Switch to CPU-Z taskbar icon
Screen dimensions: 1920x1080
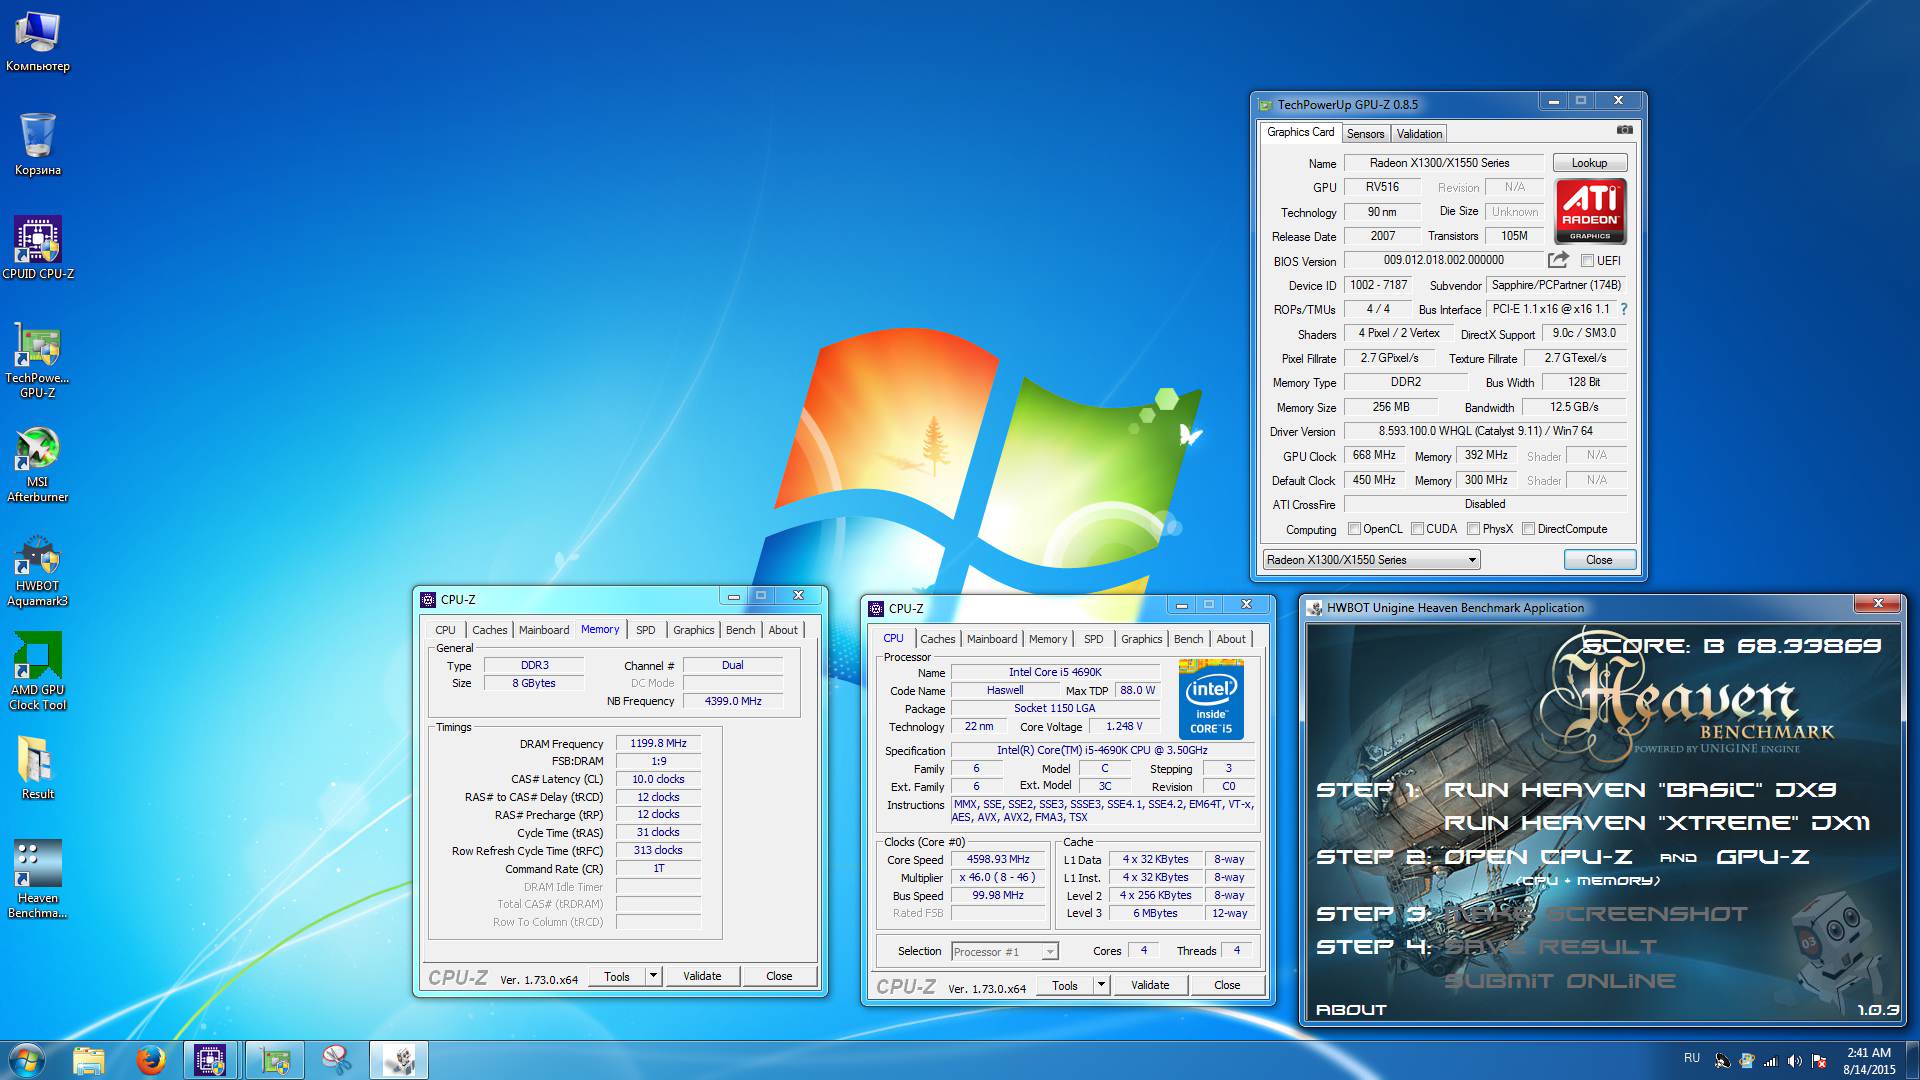coord(210,1060)
